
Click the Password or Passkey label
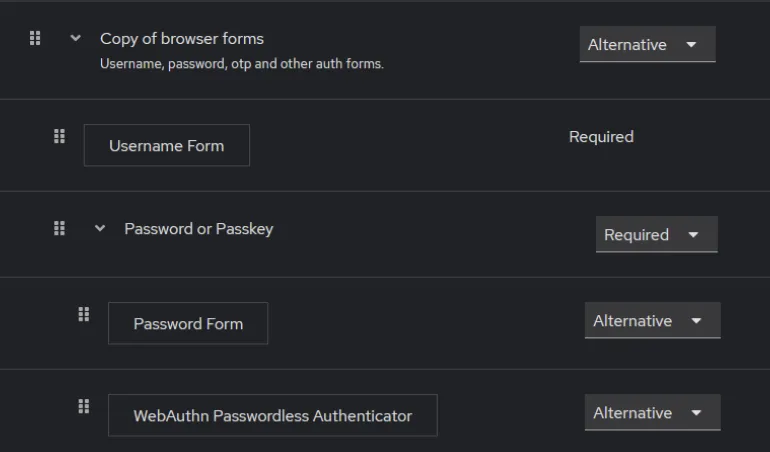click(x=198, y=229)
